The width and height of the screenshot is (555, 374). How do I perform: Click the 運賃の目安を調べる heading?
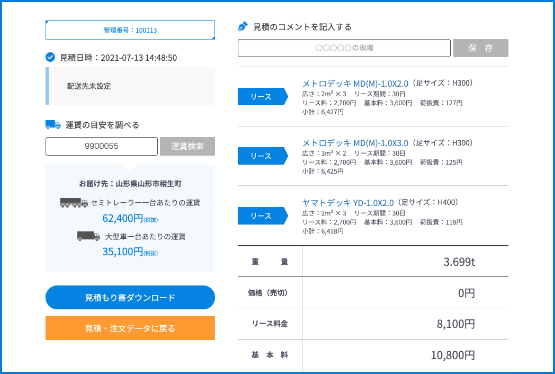coord(102,125)
